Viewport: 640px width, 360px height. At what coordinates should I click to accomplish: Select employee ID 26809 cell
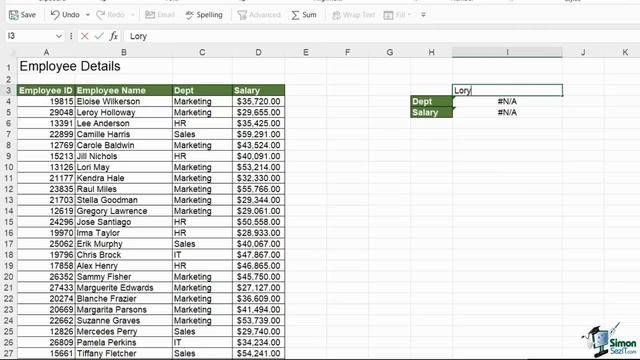(x=46, y=342)
